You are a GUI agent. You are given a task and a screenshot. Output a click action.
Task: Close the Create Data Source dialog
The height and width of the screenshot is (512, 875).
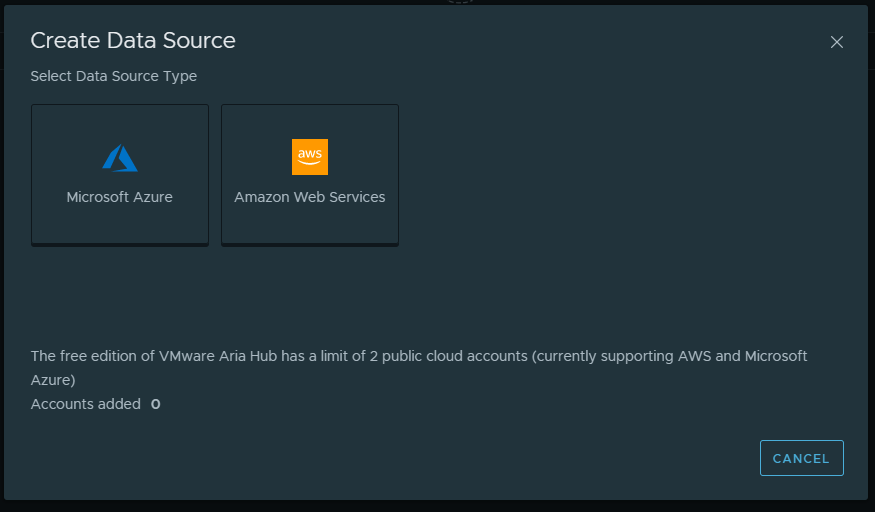(x=836, y=42)
